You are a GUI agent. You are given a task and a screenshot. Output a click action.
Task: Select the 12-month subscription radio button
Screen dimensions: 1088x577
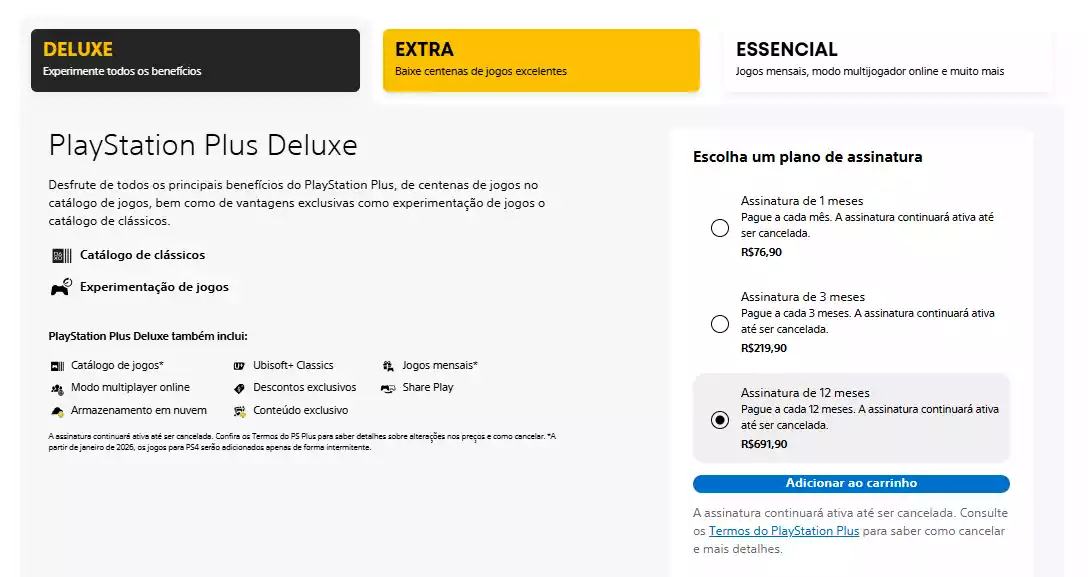719,420
